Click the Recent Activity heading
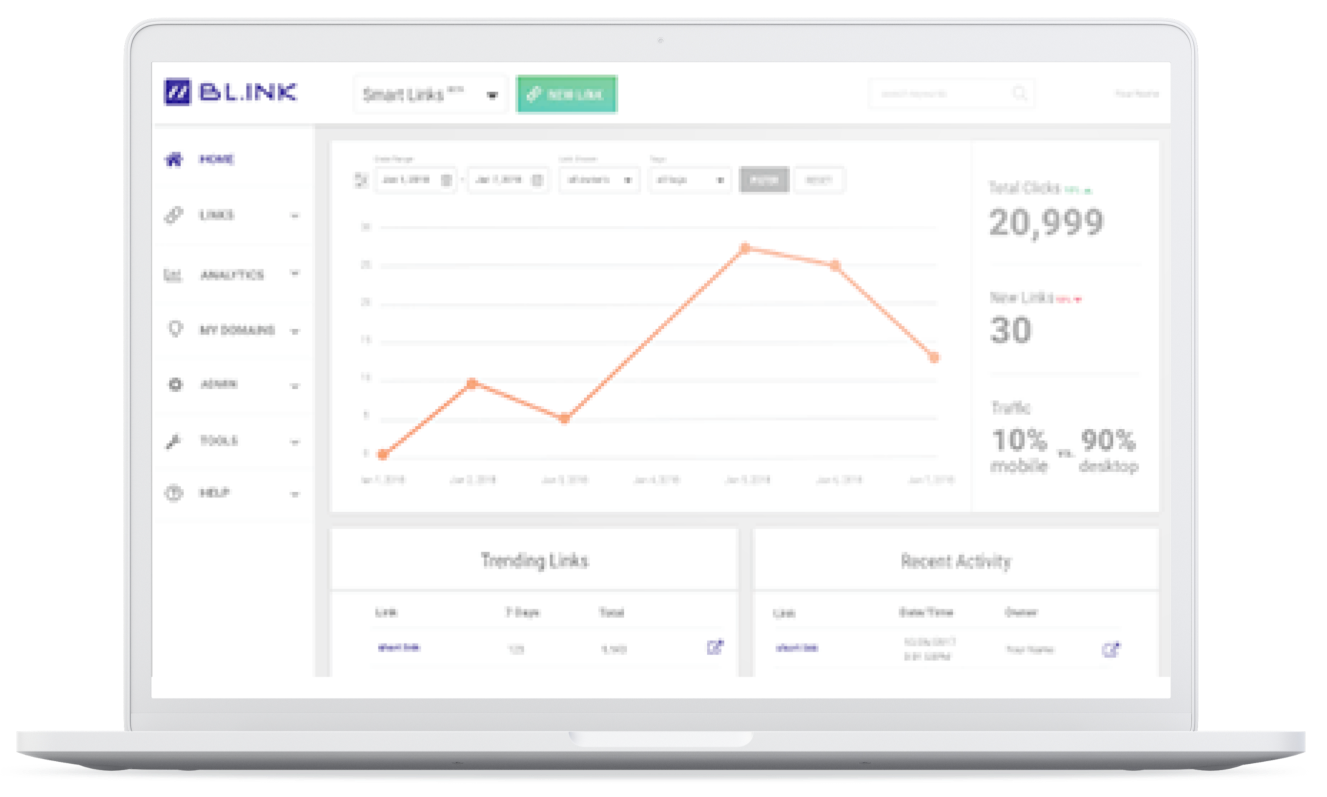The width and height of the screenshot is (1327, 797). click(x=956, y=561)
